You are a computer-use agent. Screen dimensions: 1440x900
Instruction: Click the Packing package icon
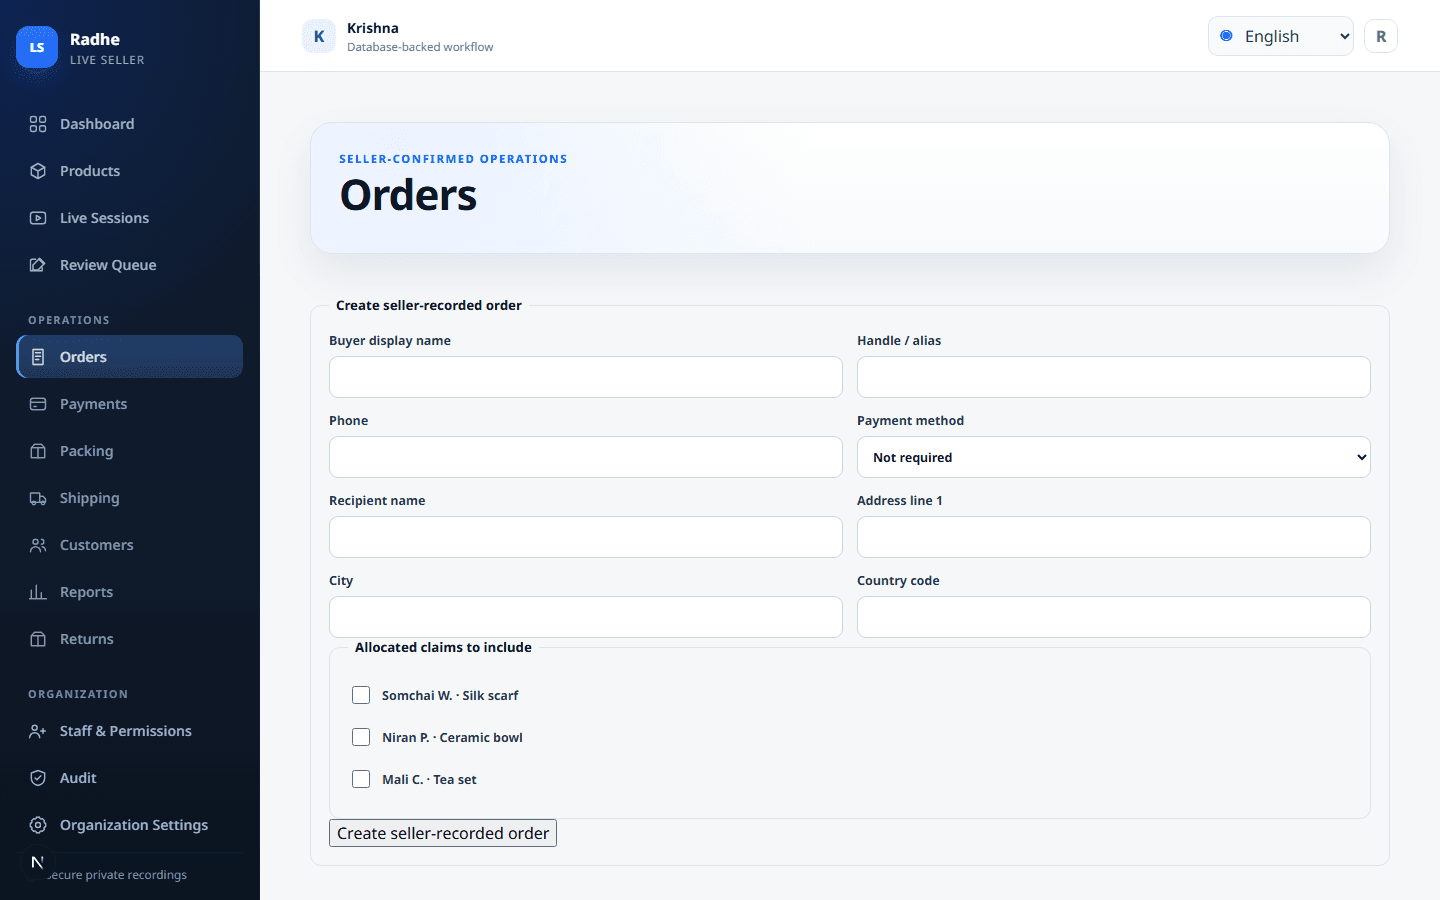[x=38, y=451]
